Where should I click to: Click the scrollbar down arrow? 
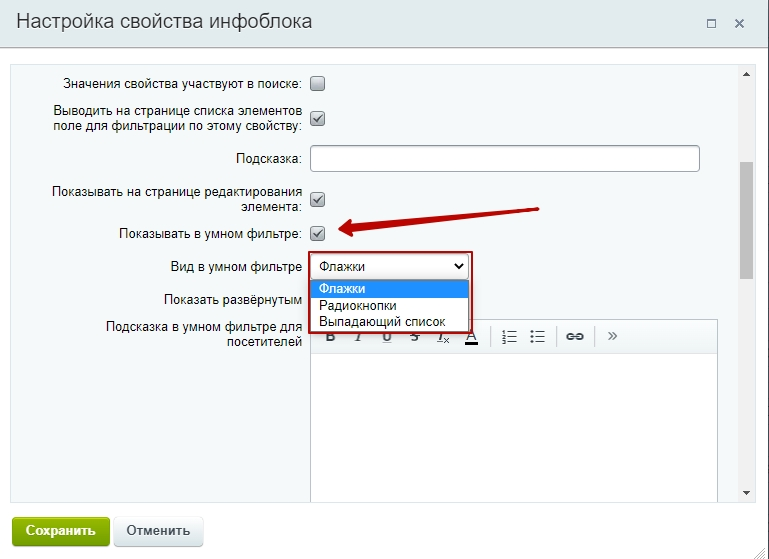pyautogui.click(x=746, y=493)
